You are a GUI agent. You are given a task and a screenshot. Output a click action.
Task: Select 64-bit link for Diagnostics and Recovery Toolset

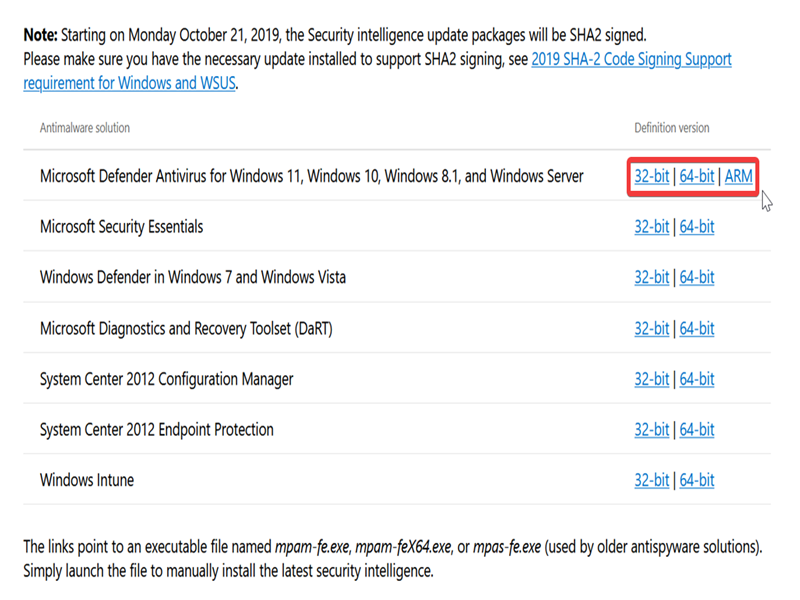click(696, 328)
